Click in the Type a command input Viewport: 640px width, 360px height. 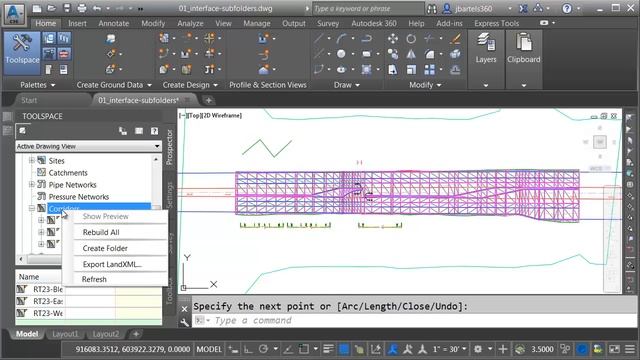coord(414,320)
